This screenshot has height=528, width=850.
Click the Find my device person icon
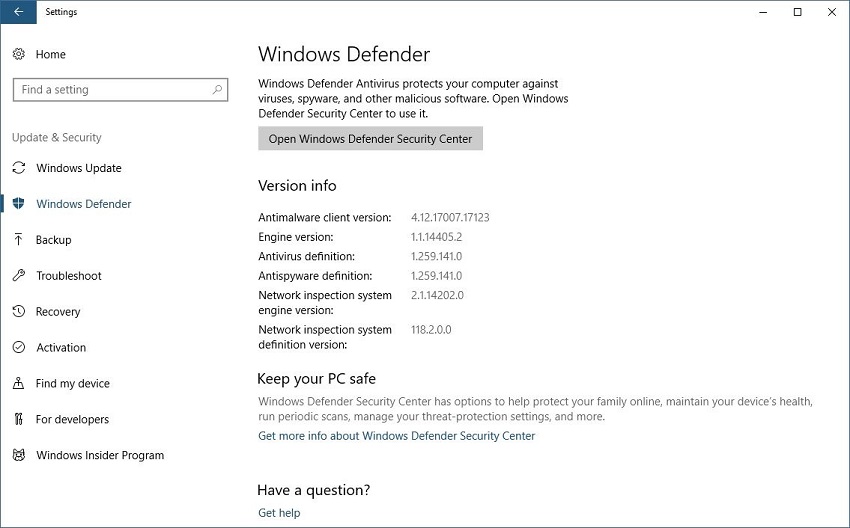click(19, 384)
